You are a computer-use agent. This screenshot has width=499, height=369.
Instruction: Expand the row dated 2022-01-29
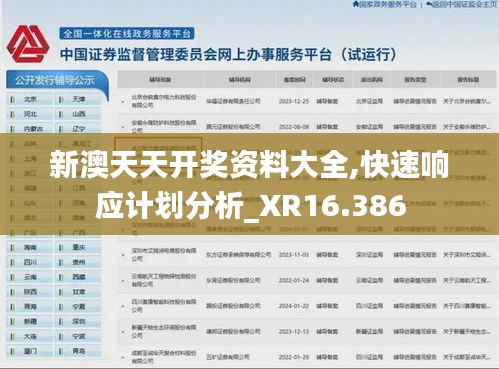123,357
